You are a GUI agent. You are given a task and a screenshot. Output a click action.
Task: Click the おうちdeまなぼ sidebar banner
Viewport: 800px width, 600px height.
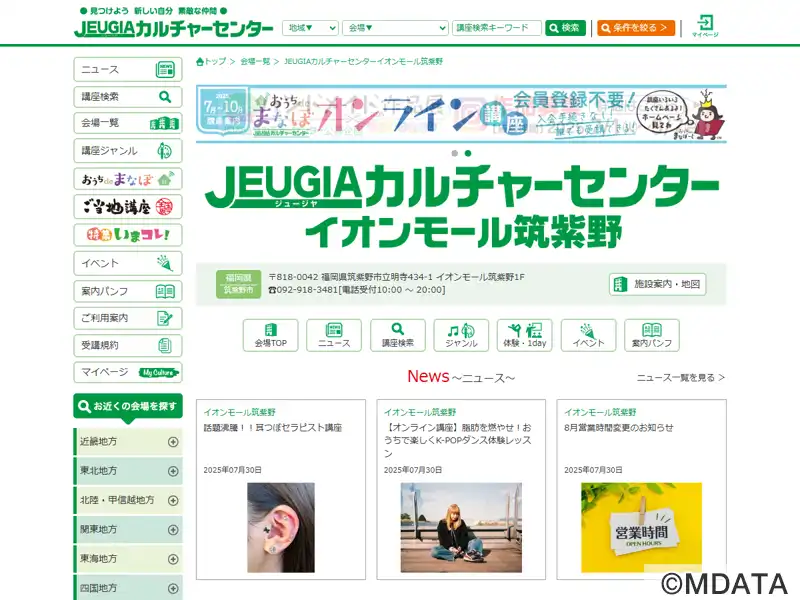(128, 179)
